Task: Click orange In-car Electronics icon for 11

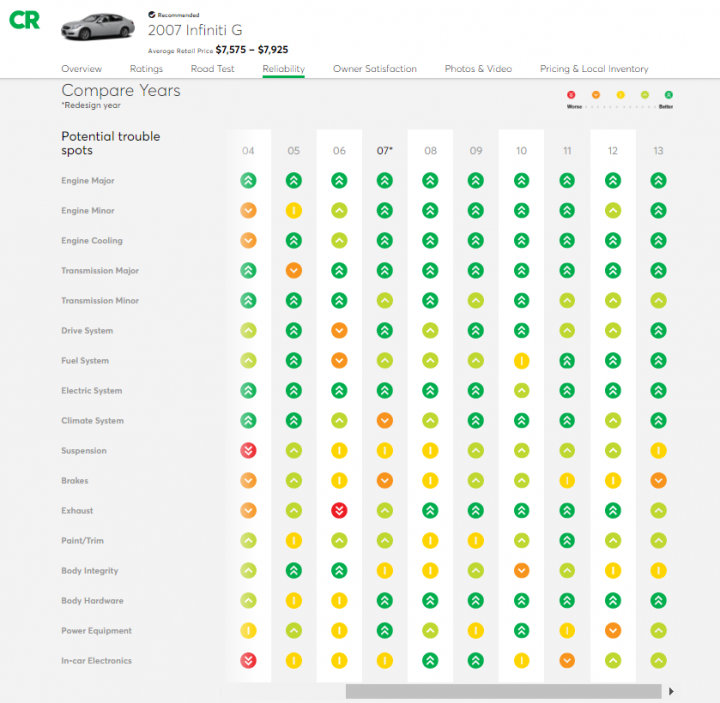Action: pyautogui.click(x=567, y=660)
